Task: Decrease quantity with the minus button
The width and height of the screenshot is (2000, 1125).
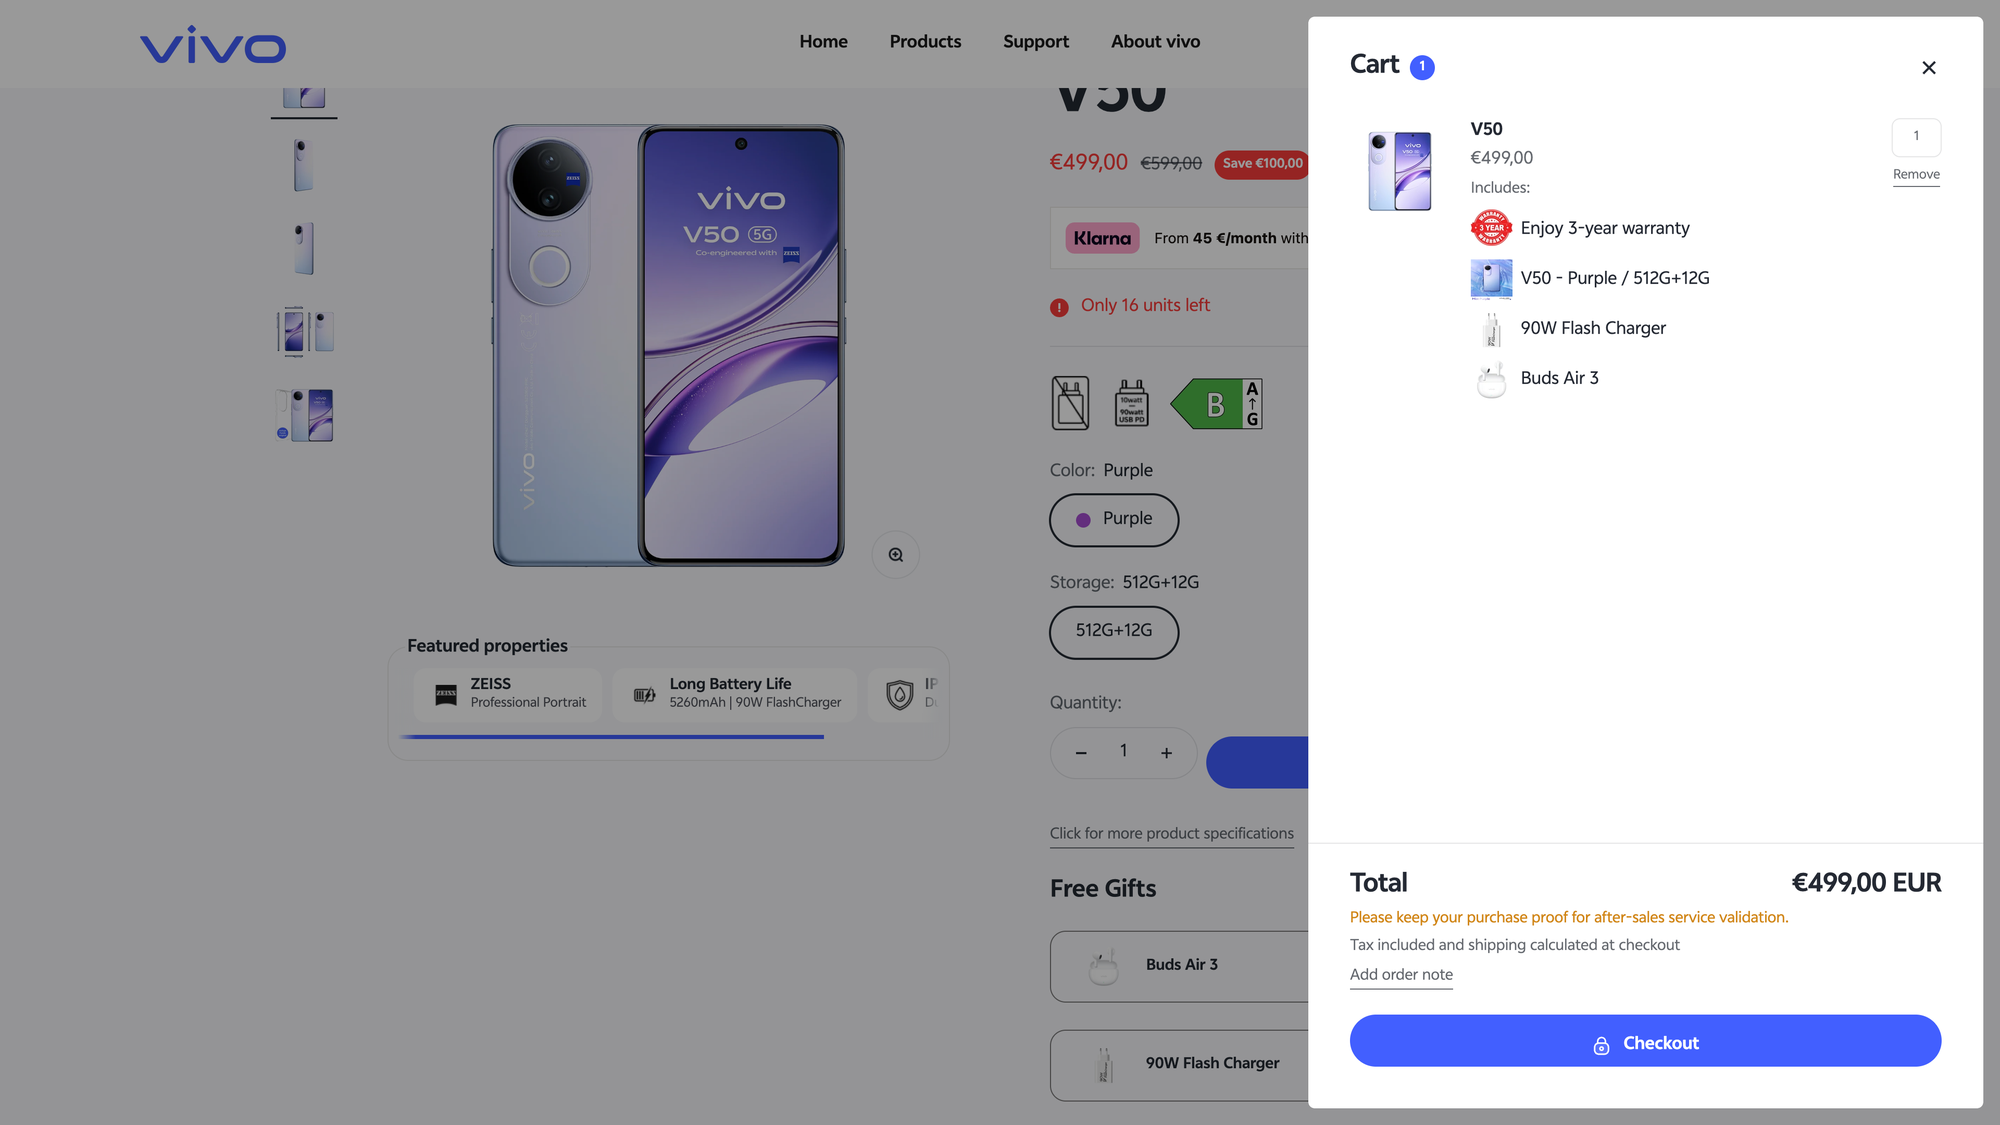Action: [1081, 753]
